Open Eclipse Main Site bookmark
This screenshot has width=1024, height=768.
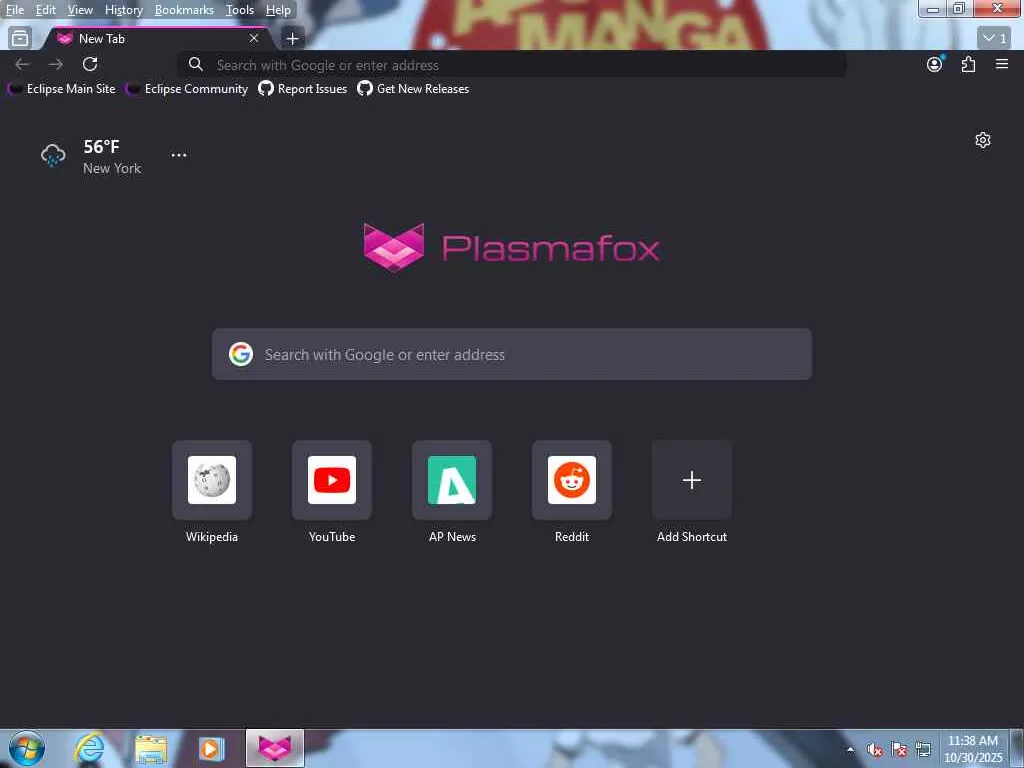pos(62,89)
